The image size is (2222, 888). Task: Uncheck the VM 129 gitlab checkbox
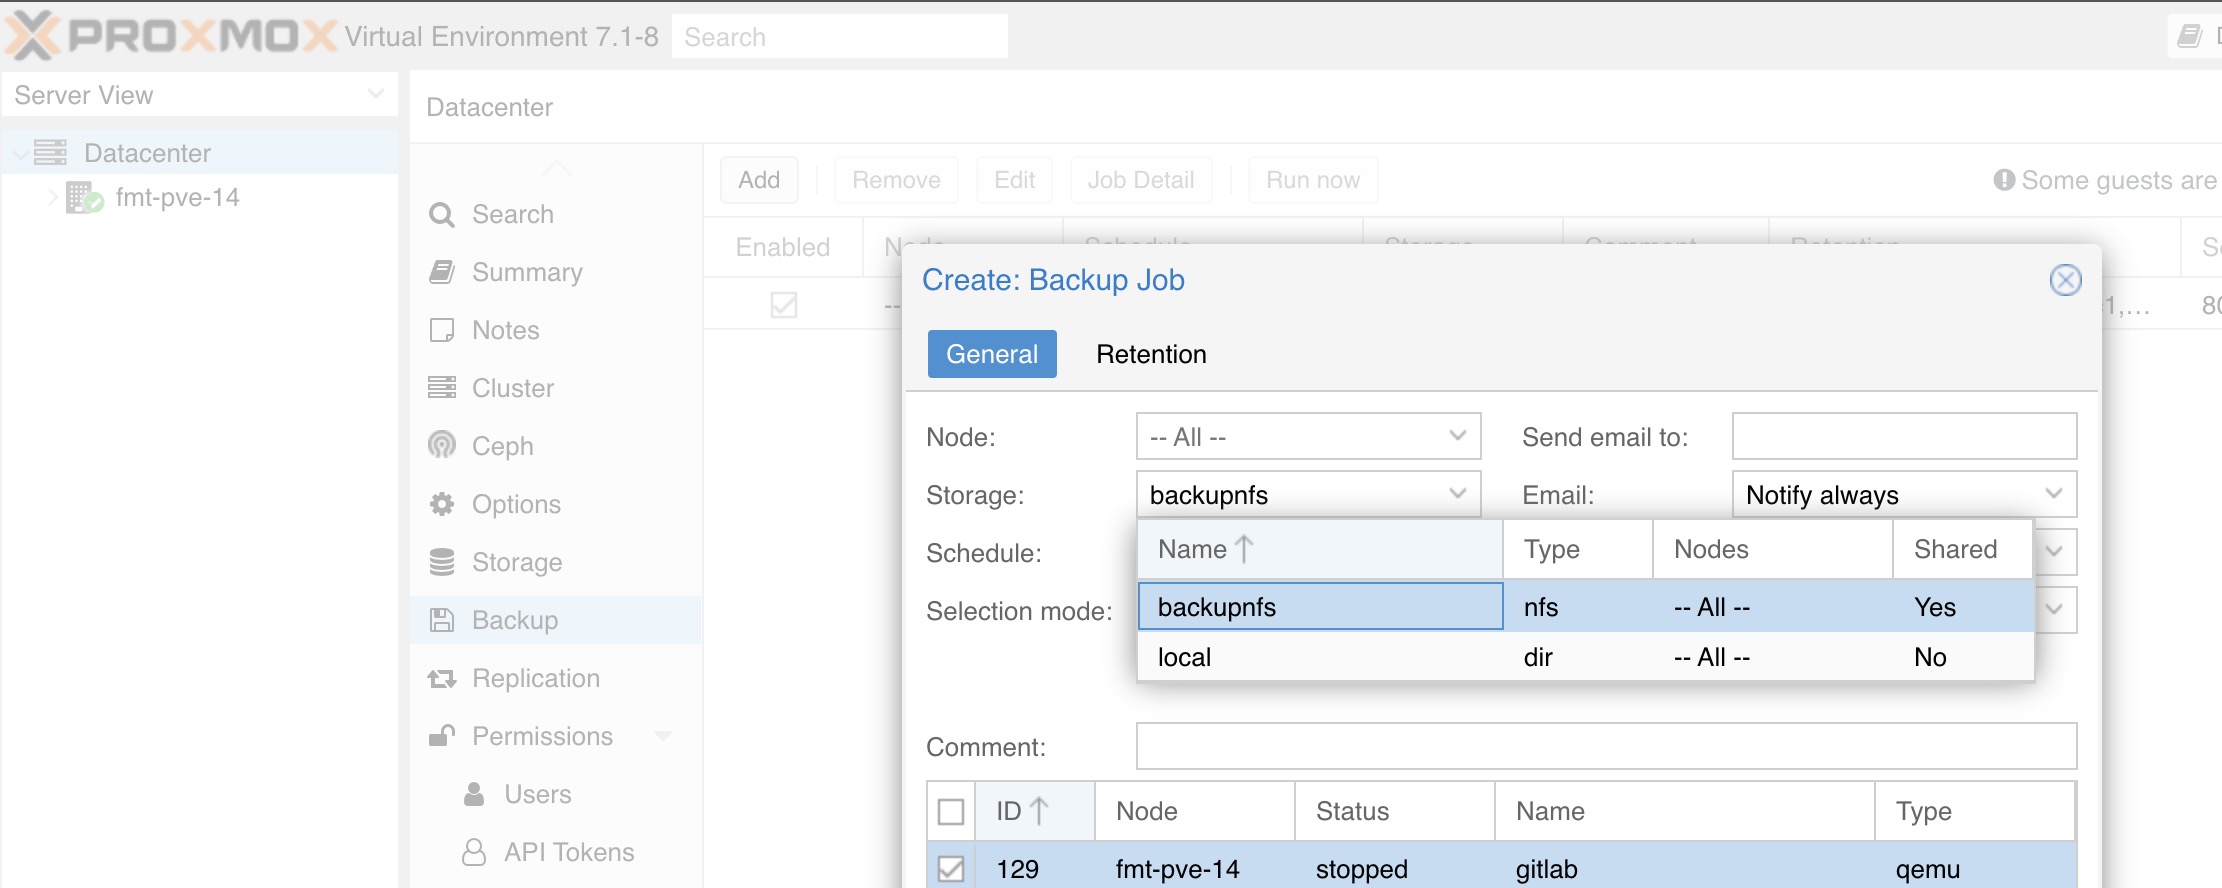(x=951, y=868)
